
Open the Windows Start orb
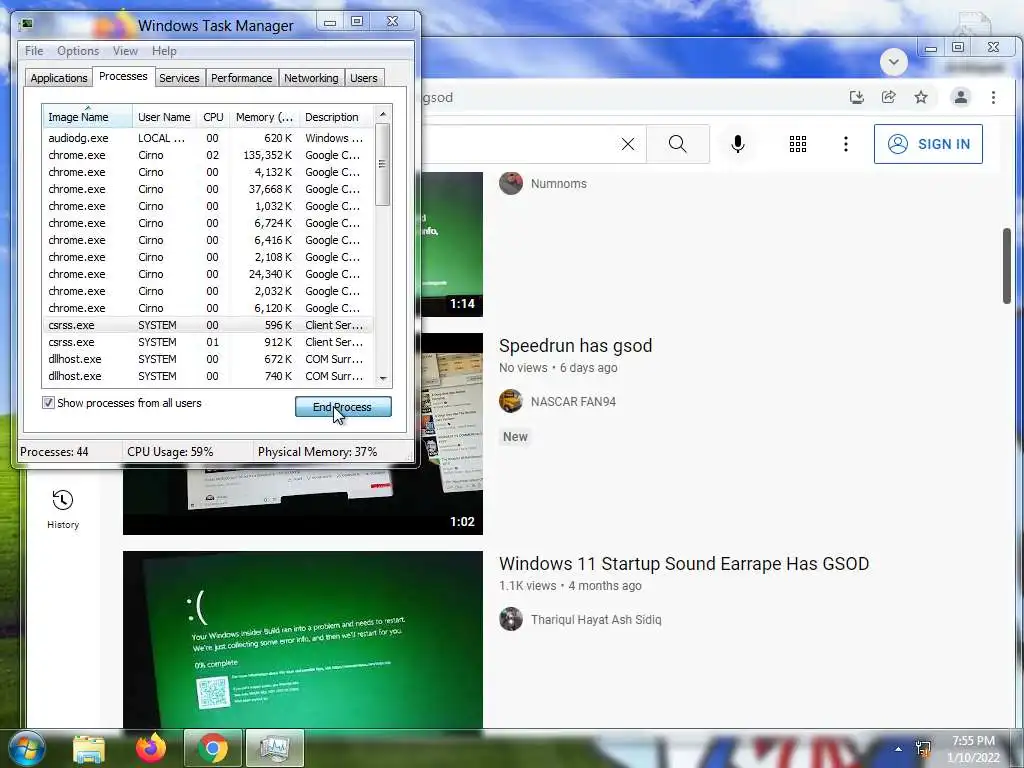pos(27,748)
